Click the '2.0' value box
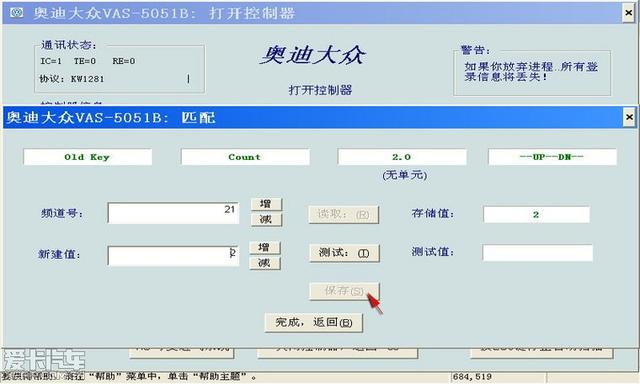 click(x=402, y=157)
